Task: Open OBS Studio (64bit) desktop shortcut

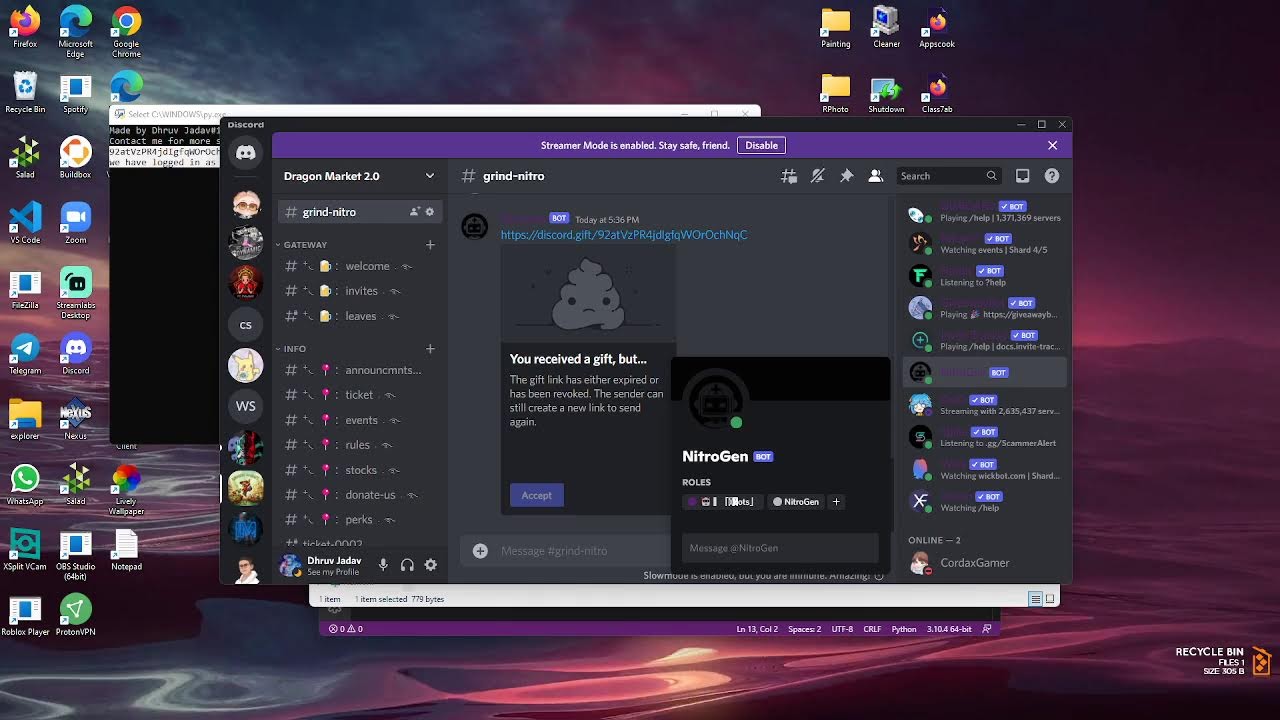Action: point(76,556)
